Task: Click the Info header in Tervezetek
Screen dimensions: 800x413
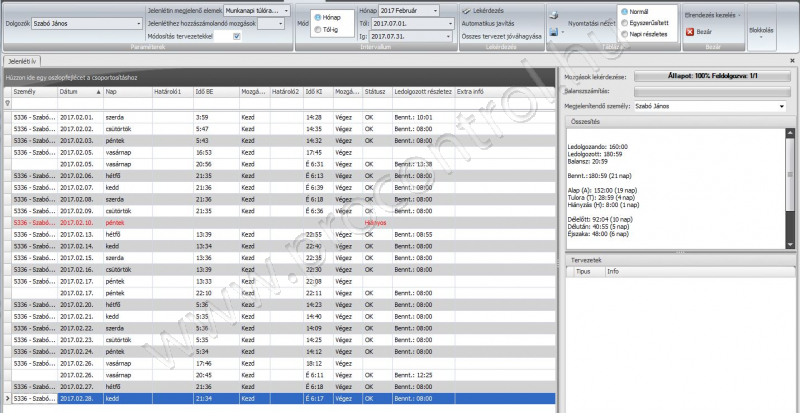Action: pos(699,272)
